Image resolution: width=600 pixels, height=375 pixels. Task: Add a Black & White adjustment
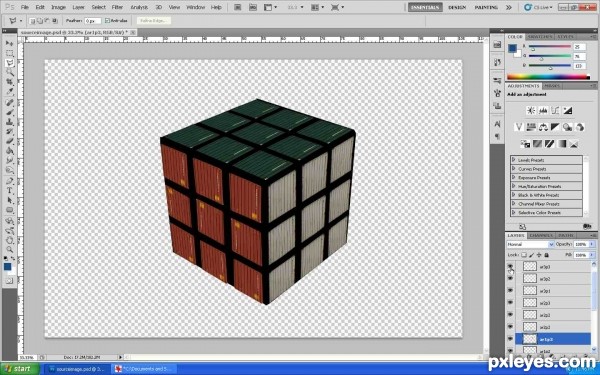[555, 127]
